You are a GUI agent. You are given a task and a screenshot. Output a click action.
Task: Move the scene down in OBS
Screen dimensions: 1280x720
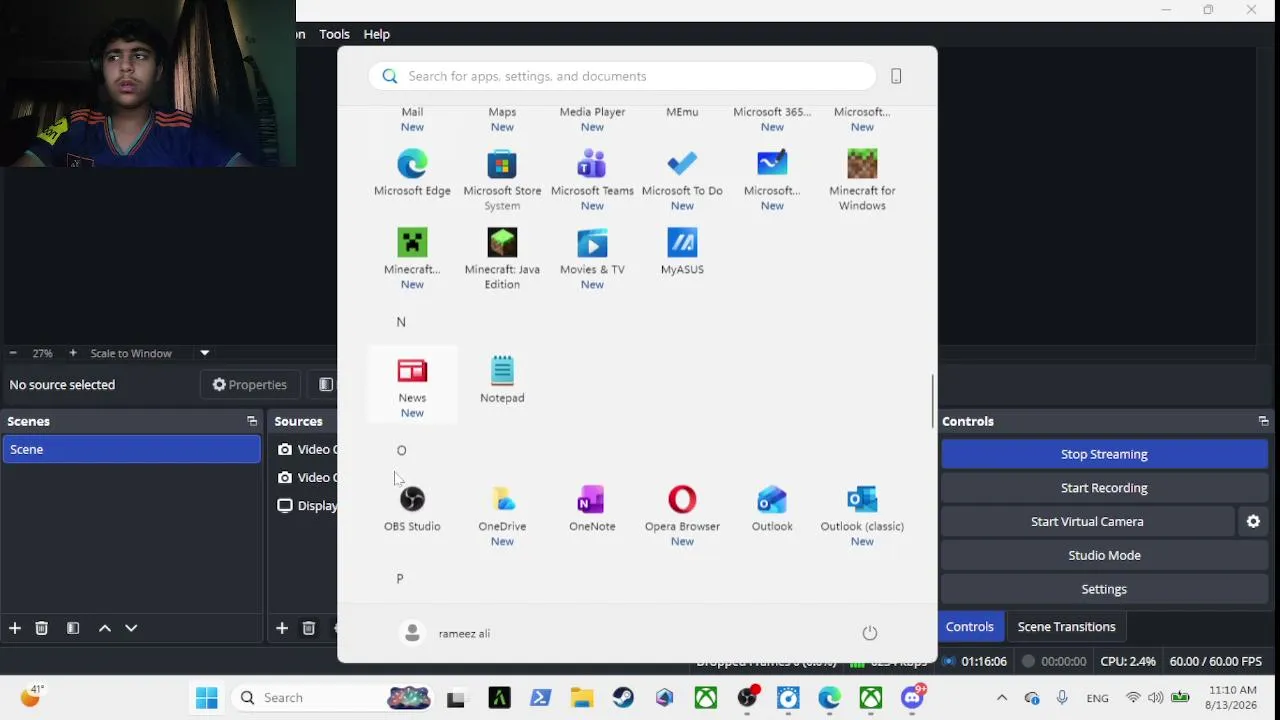[131, 628]
